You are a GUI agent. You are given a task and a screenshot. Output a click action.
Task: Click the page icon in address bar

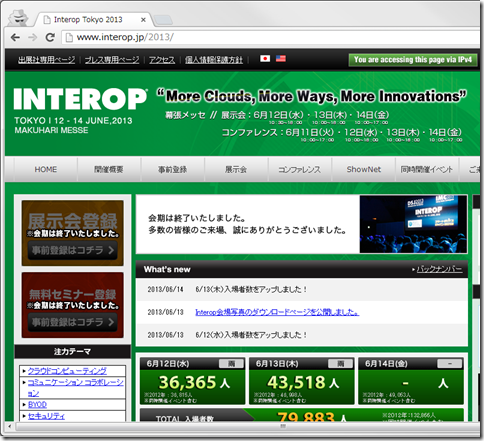tap(69, 37)
